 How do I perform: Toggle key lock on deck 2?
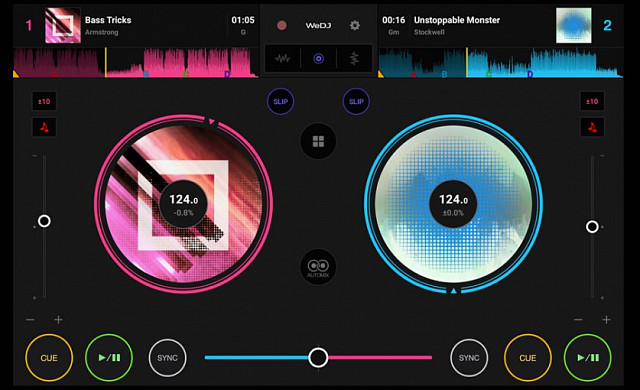(592, 127)
